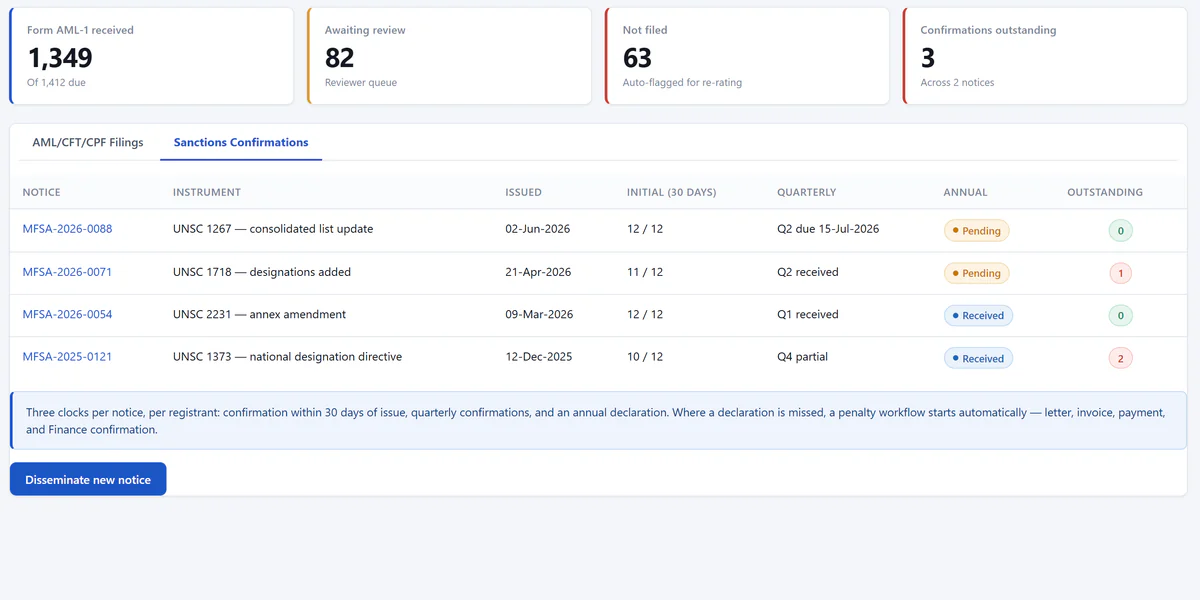Click the Received badge for UNSC 2231
Screen dimensions: 1200x600
point(978,315)
